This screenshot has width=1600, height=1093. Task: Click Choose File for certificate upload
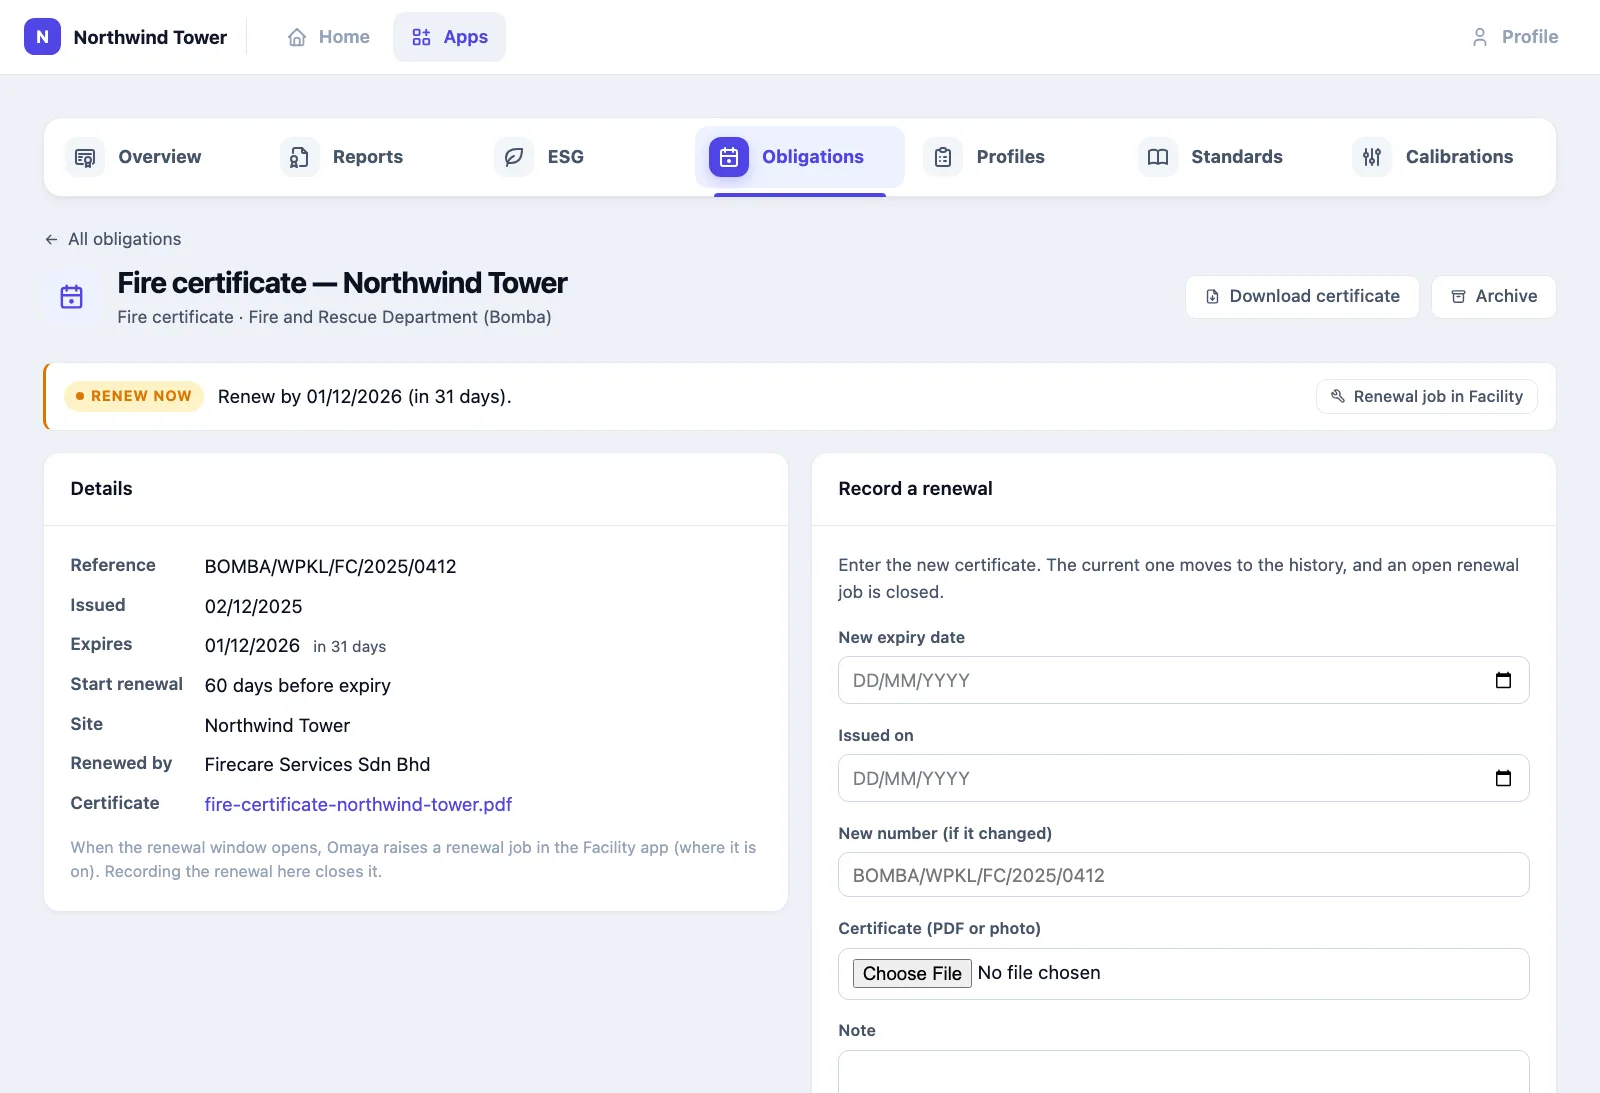[912, 973]
